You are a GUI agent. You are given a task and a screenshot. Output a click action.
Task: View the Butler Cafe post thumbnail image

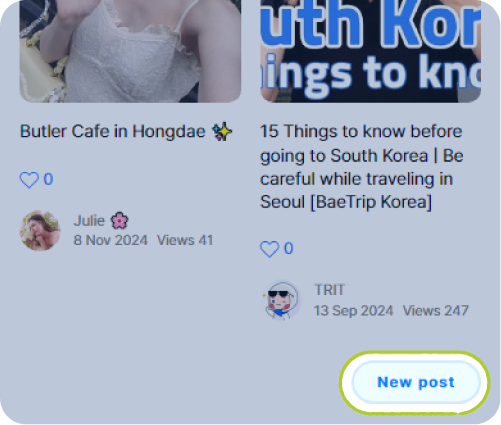(130, 51)
